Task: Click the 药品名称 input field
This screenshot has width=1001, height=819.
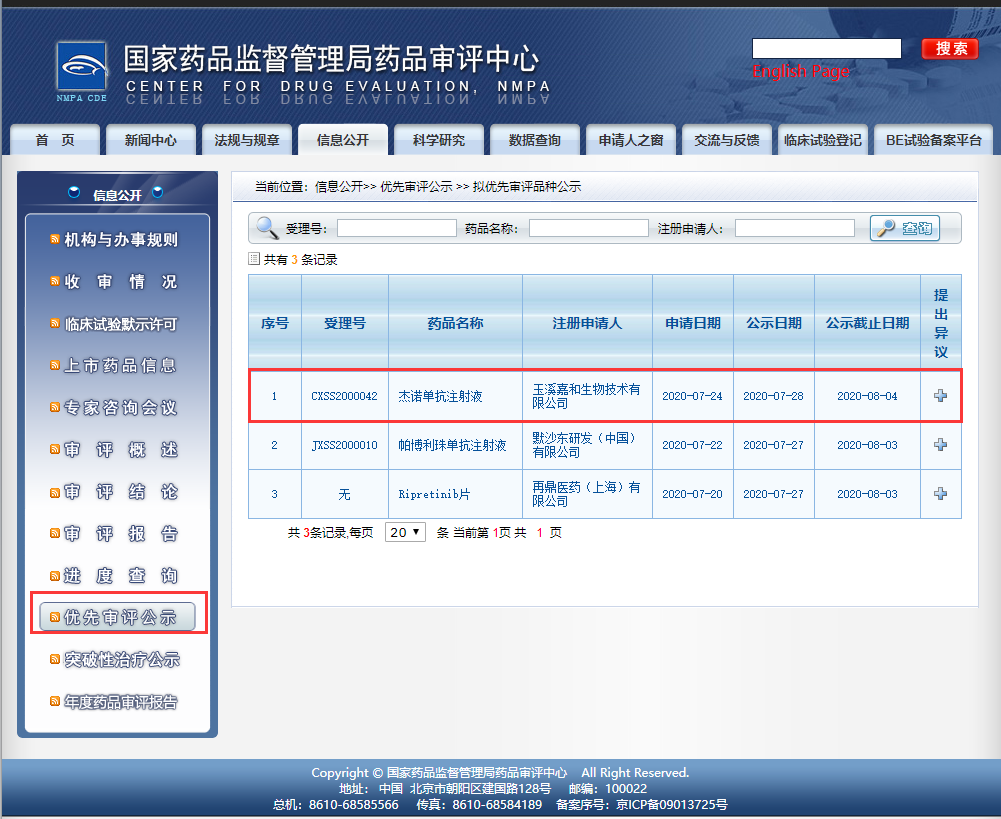Action: [x=588, y=227]
